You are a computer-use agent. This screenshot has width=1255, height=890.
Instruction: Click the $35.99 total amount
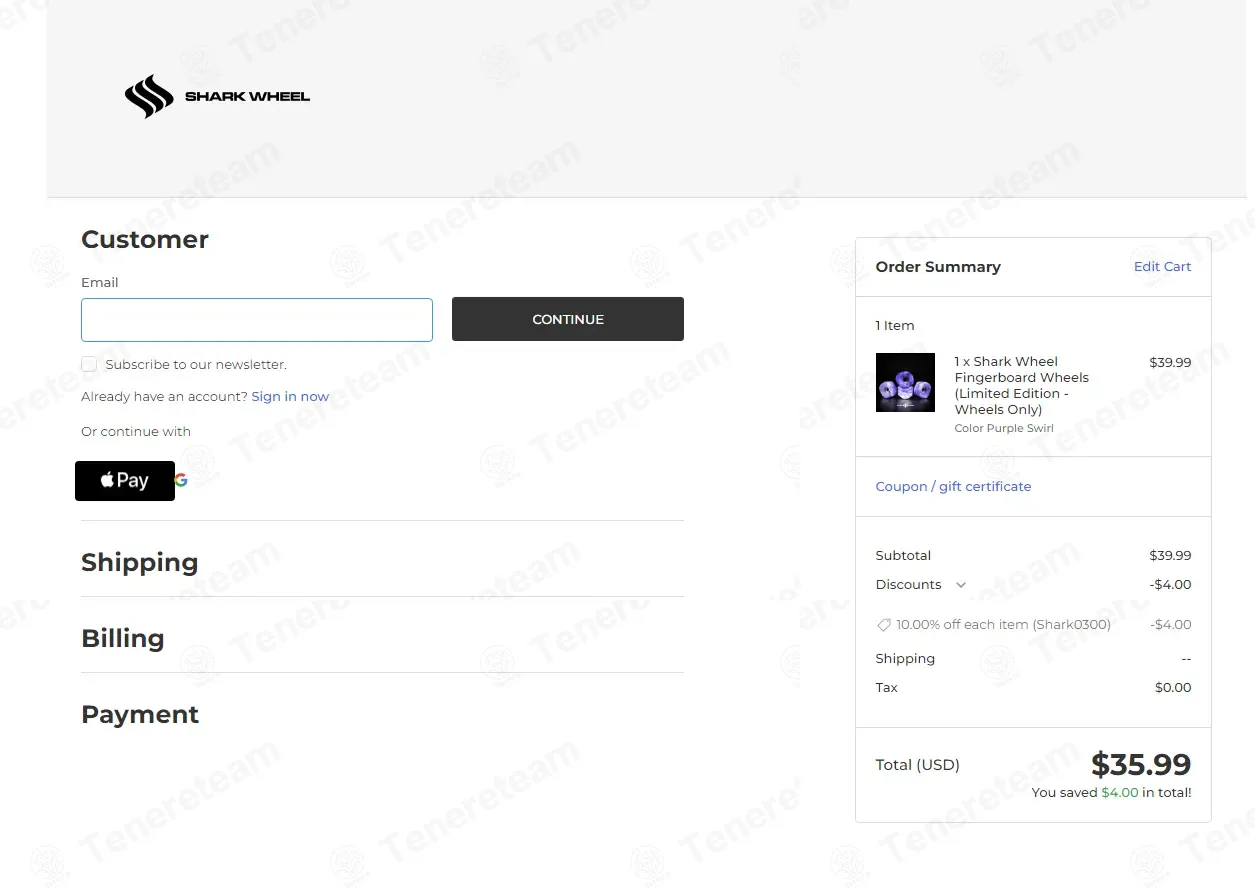tap(1140, 765)
